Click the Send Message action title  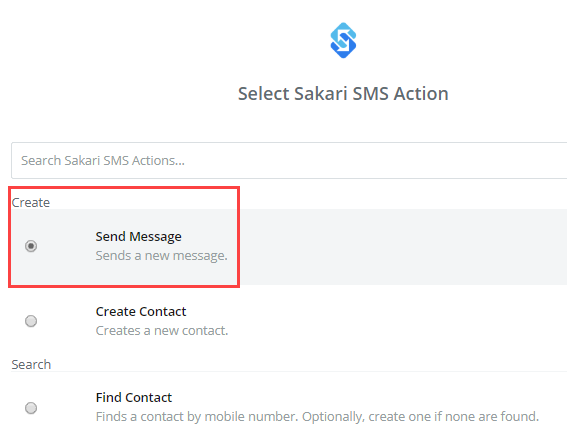click(138, 237)
